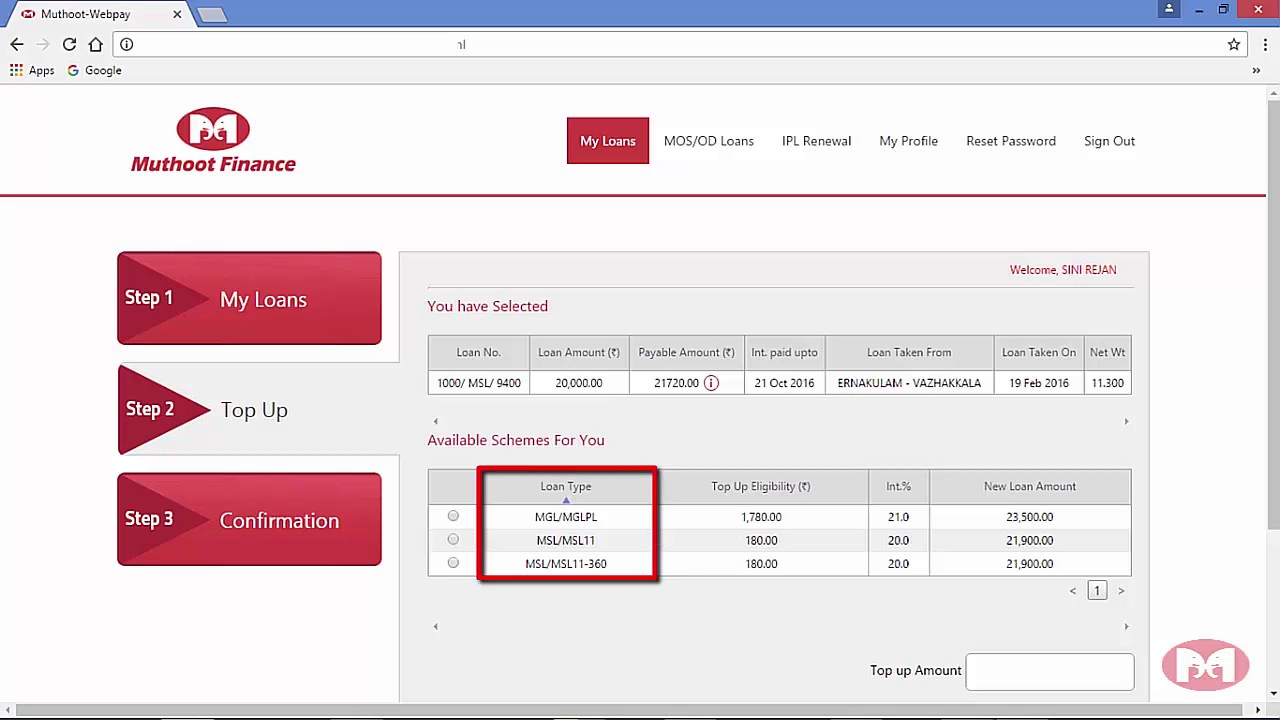Bookmark this page with the star
The image size is (1280, 720).
(1234, 44)
